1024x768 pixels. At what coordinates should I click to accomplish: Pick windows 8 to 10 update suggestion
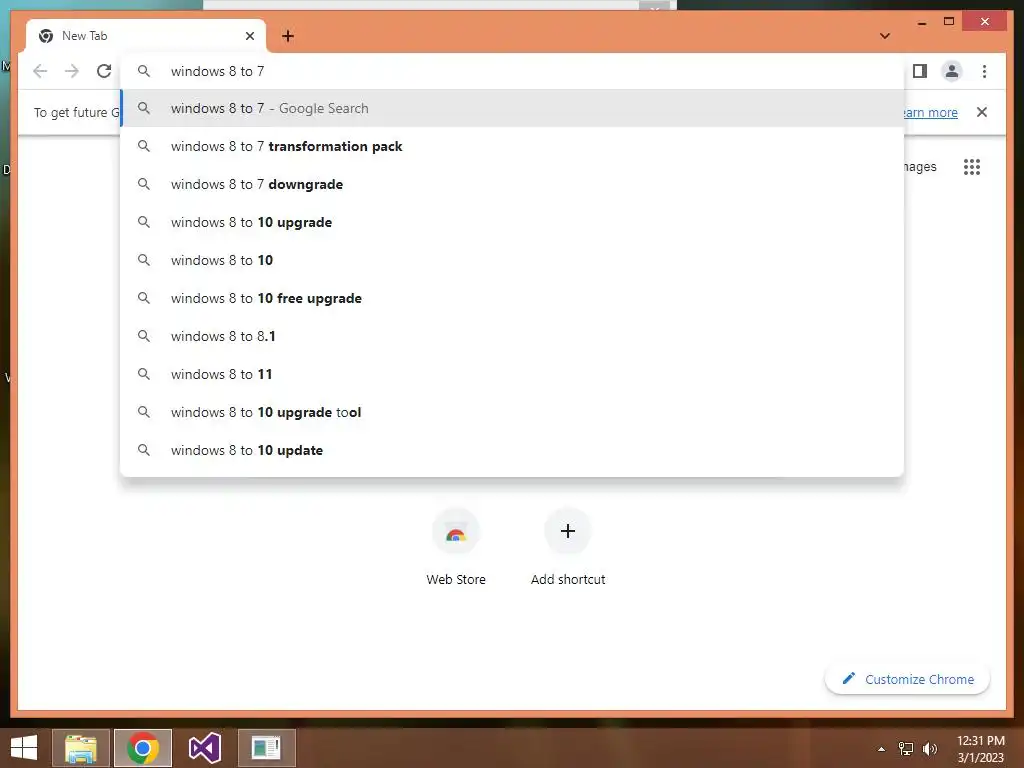click(513, 450)
